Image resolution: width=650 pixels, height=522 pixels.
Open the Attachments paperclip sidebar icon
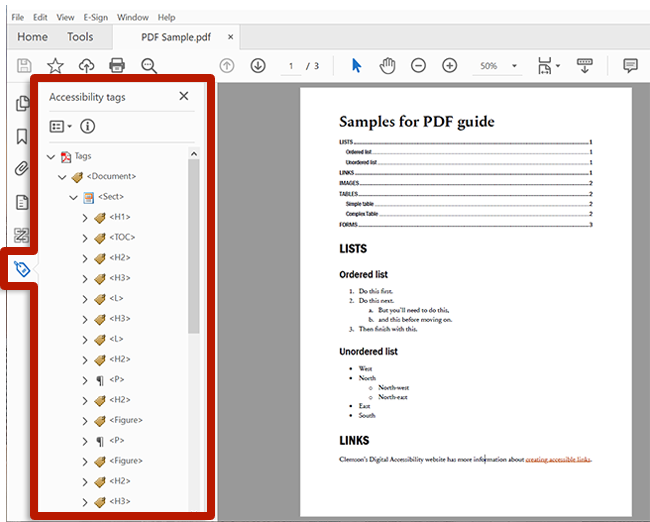[x=22, y=169]
